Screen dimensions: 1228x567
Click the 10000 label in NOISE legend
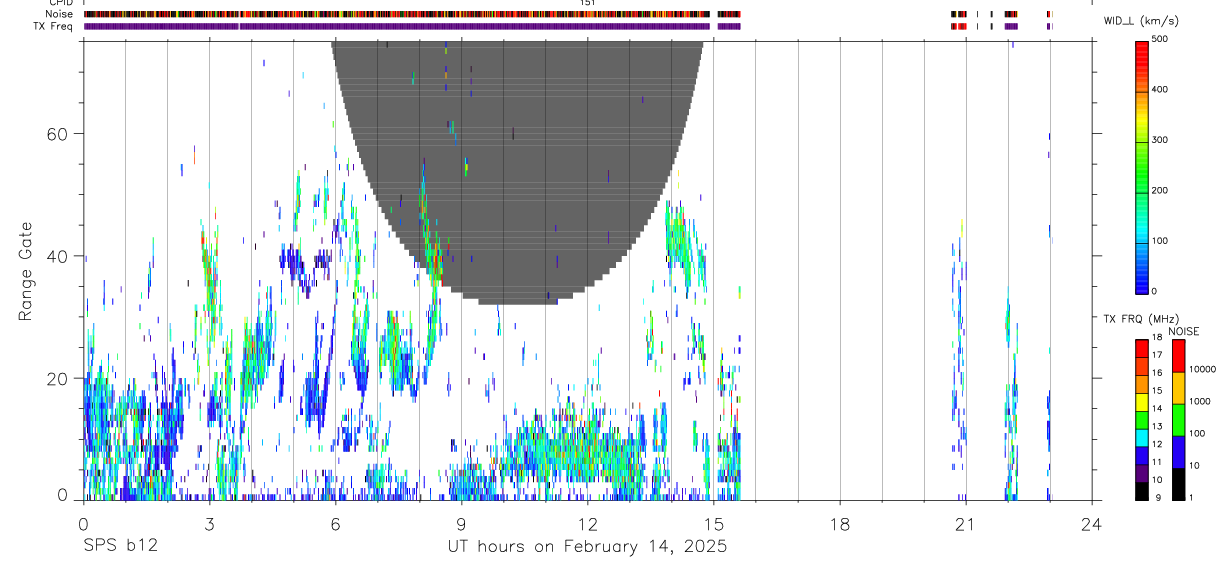pyautogui.click(x=1202, y=369)
